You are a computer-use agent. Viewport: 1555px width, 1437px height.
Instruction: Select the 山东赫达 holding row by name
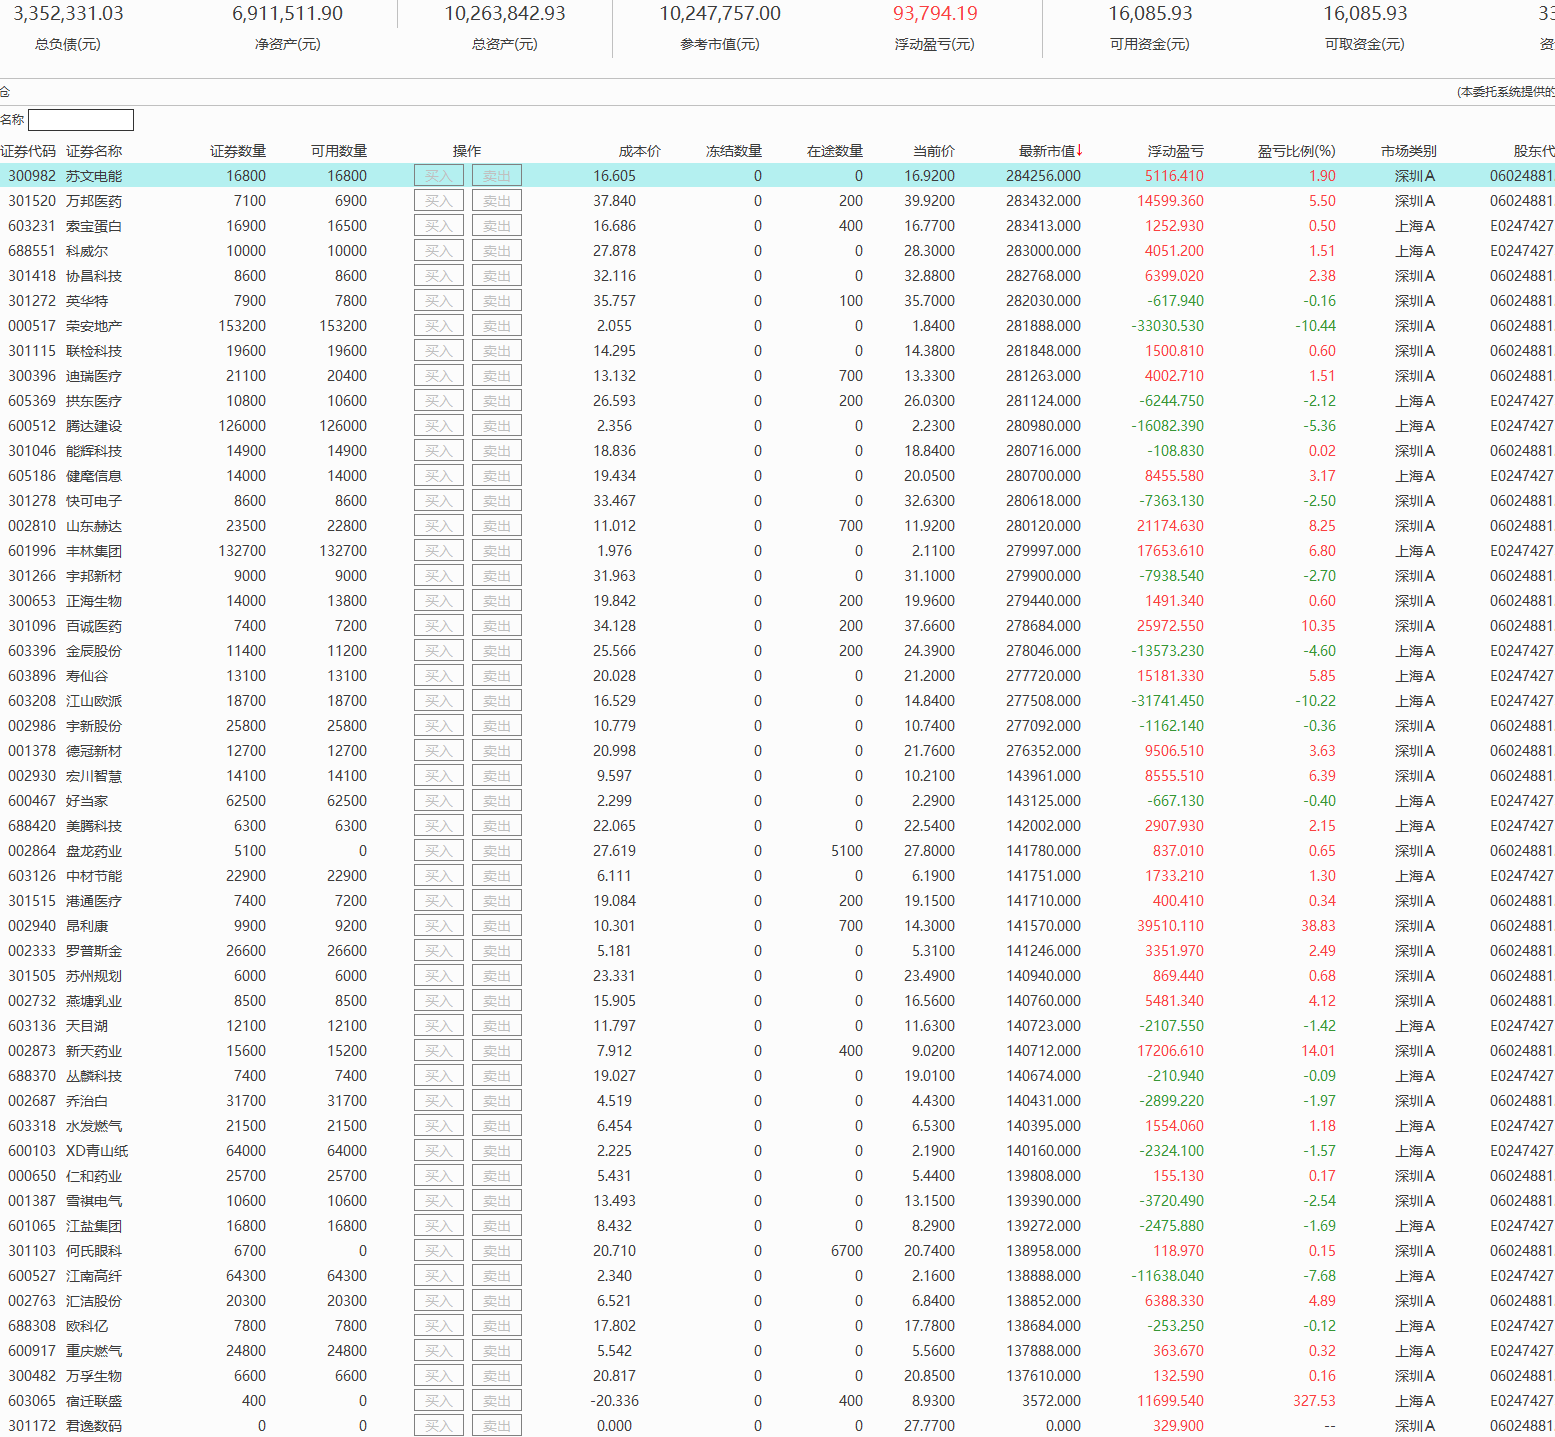(94, 526)
